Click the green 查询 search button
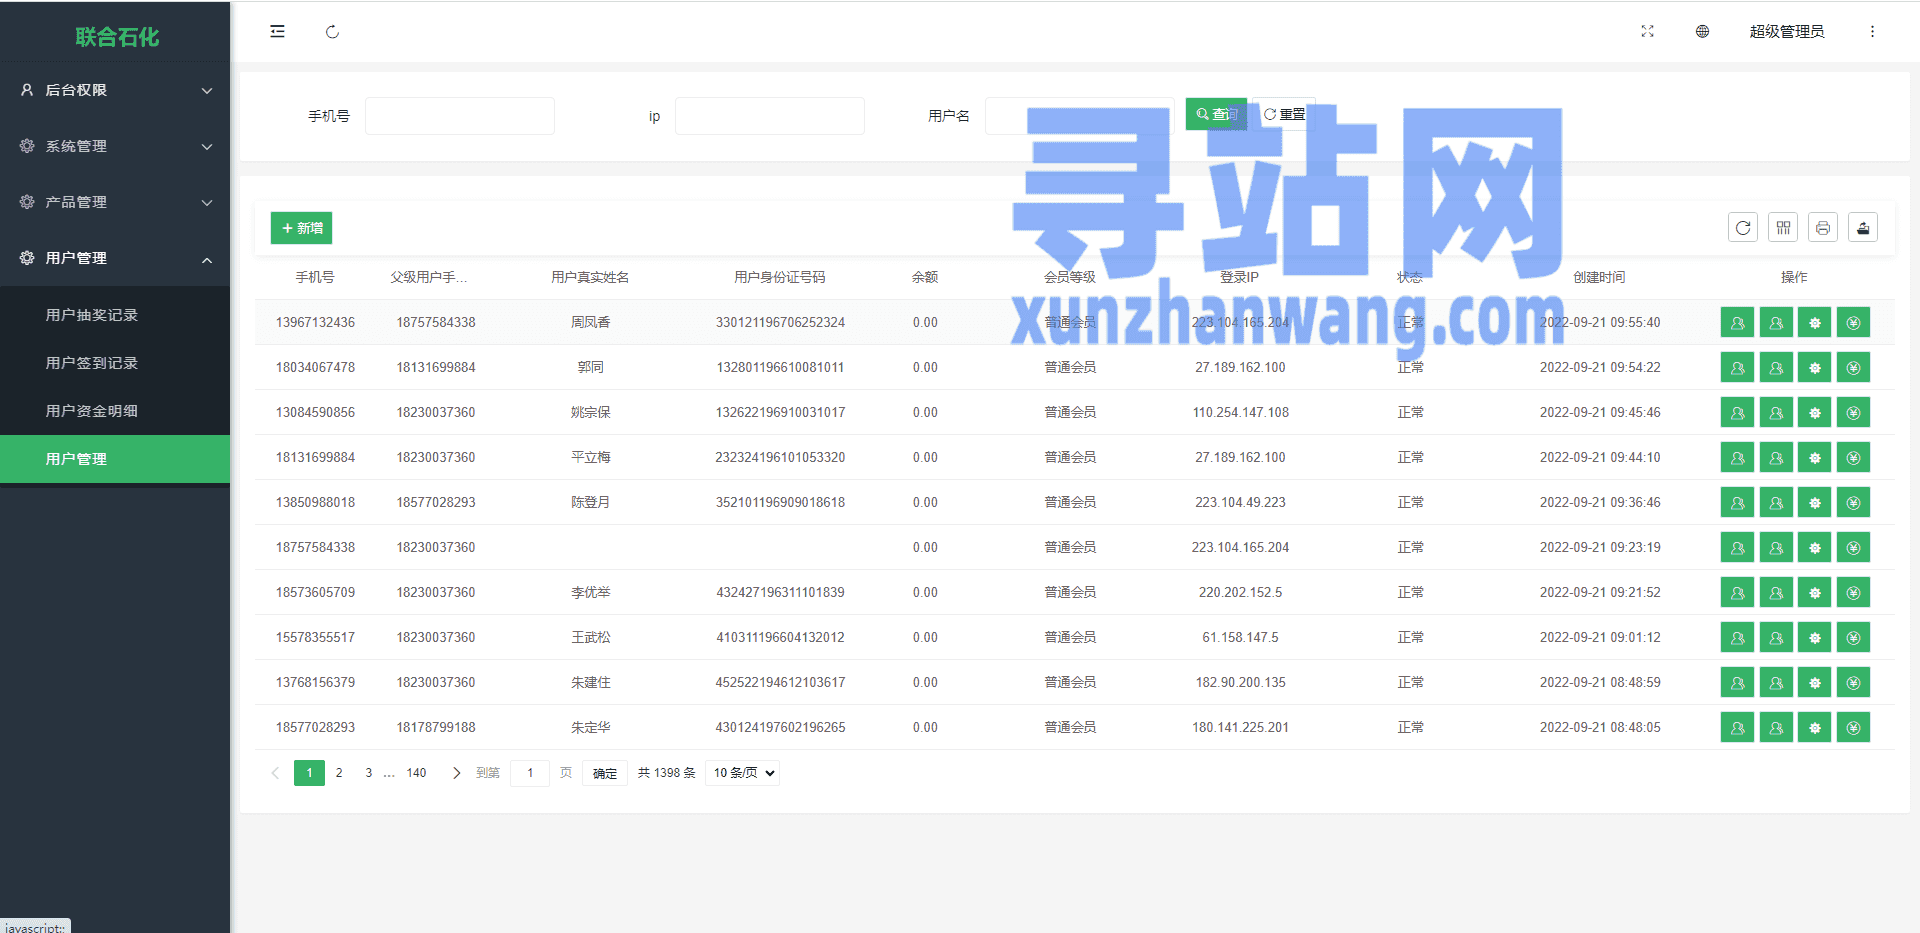The height and width of the screenshot is (933, 1920). 1216,114
